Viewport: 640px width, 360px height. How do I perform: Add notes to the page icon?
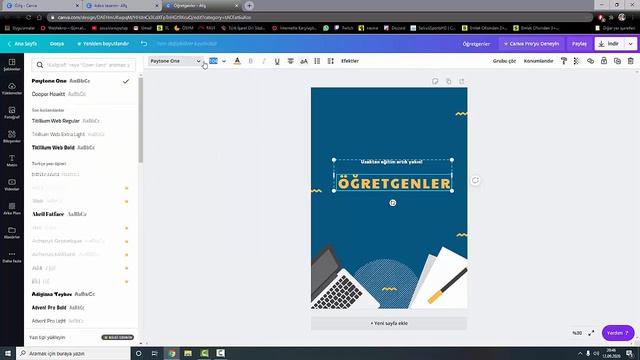435,81
